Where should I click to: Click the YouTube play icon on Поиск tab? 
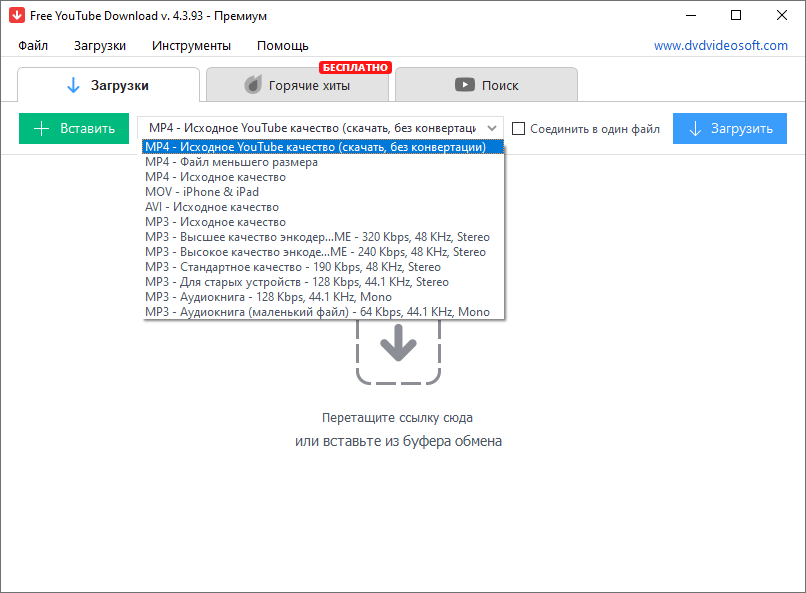click(464, 85)
